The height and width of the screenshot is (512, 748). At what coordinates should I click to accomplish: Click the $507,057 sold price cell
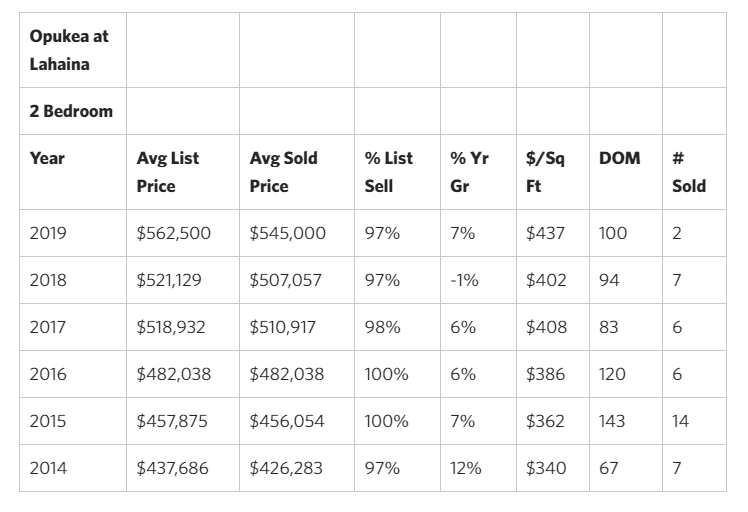point(286,280)
